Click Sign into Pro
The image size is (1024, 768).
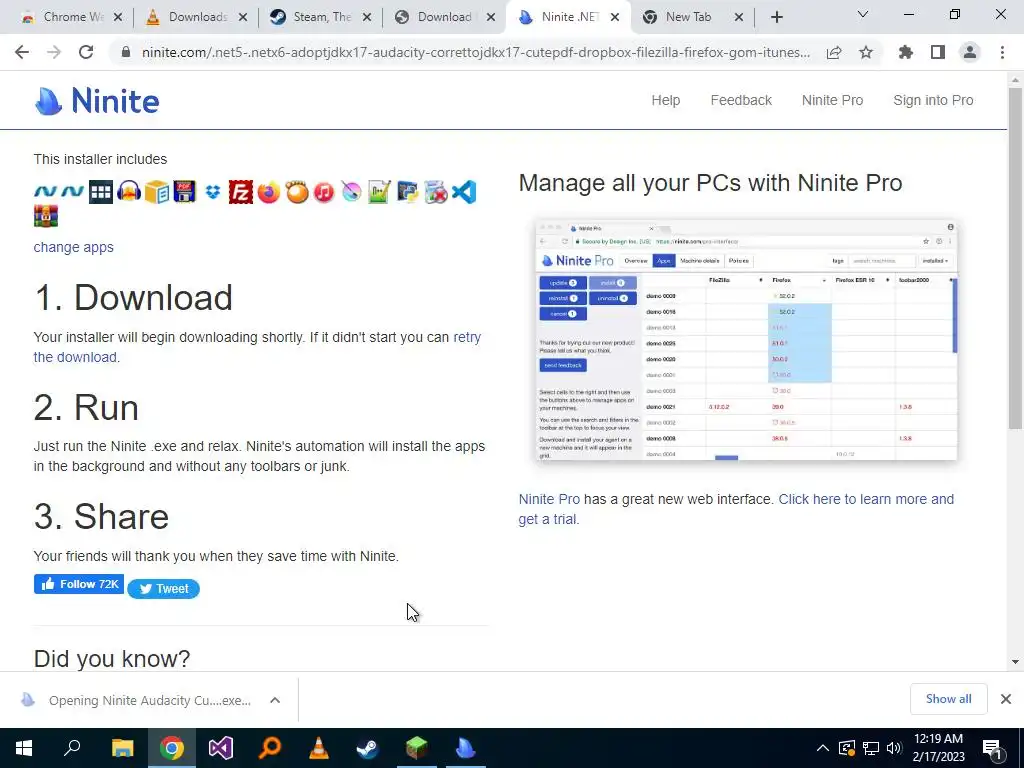933,100
